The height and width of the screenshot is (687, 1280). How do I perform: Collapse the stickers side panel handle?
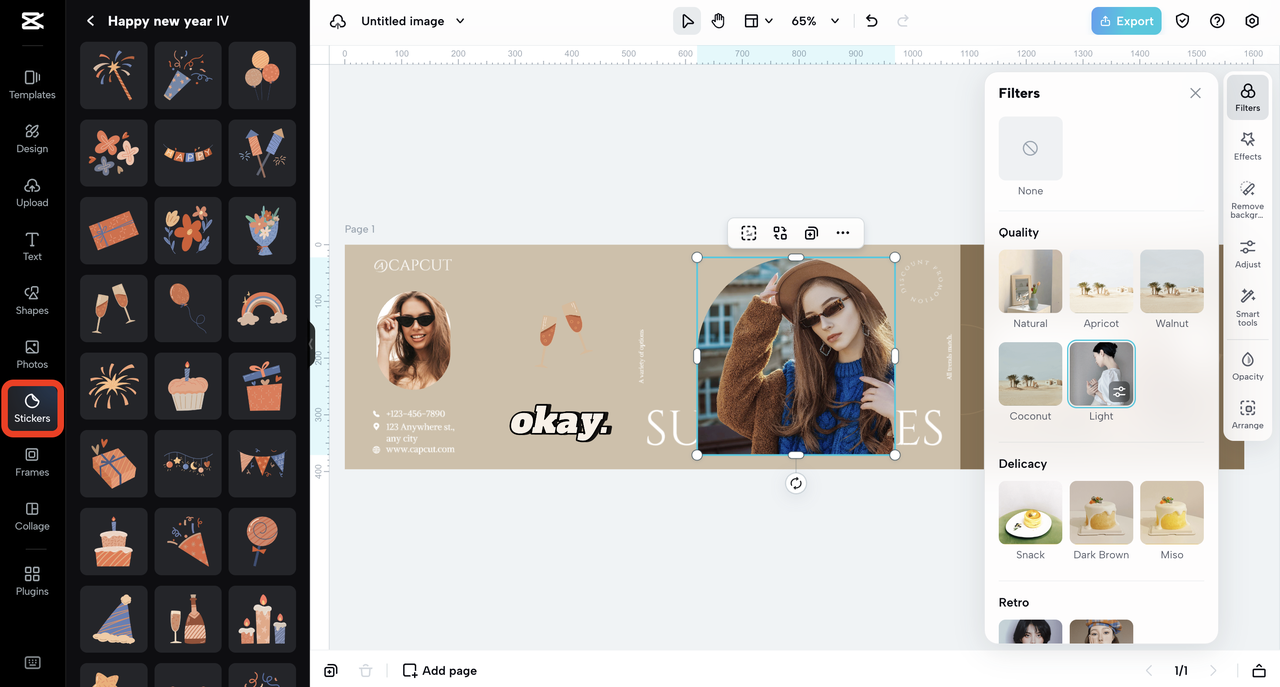(x=311, y=343)
